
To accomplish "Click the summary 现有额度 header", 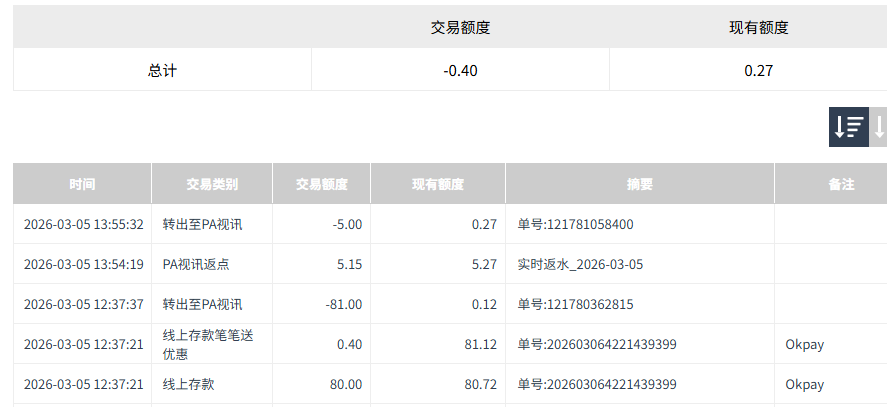I will coord(758,28).
